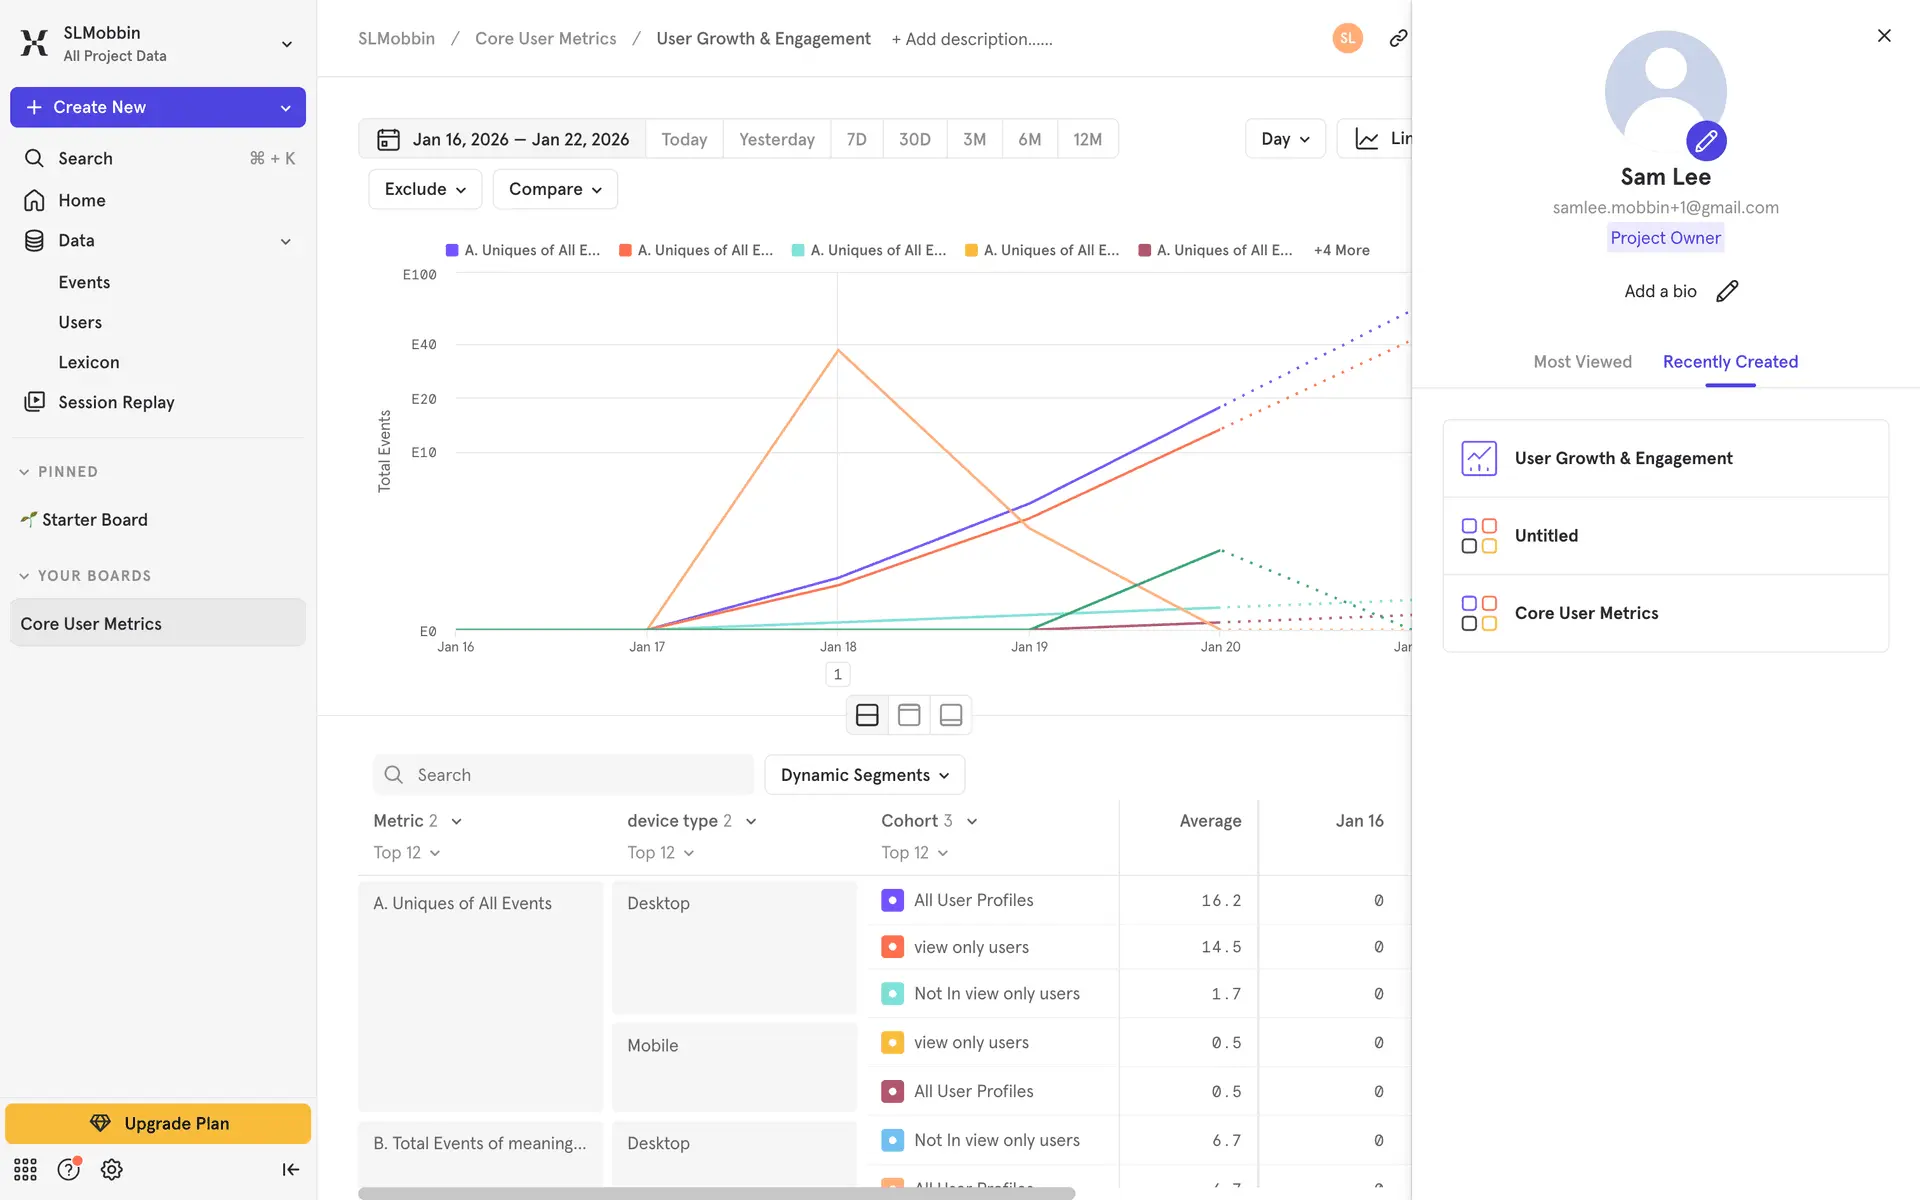Image resolution: width=1920 pixels, height=1200 pixels.
Task: Click the copy link icon in header
Action: (1398, 38)
